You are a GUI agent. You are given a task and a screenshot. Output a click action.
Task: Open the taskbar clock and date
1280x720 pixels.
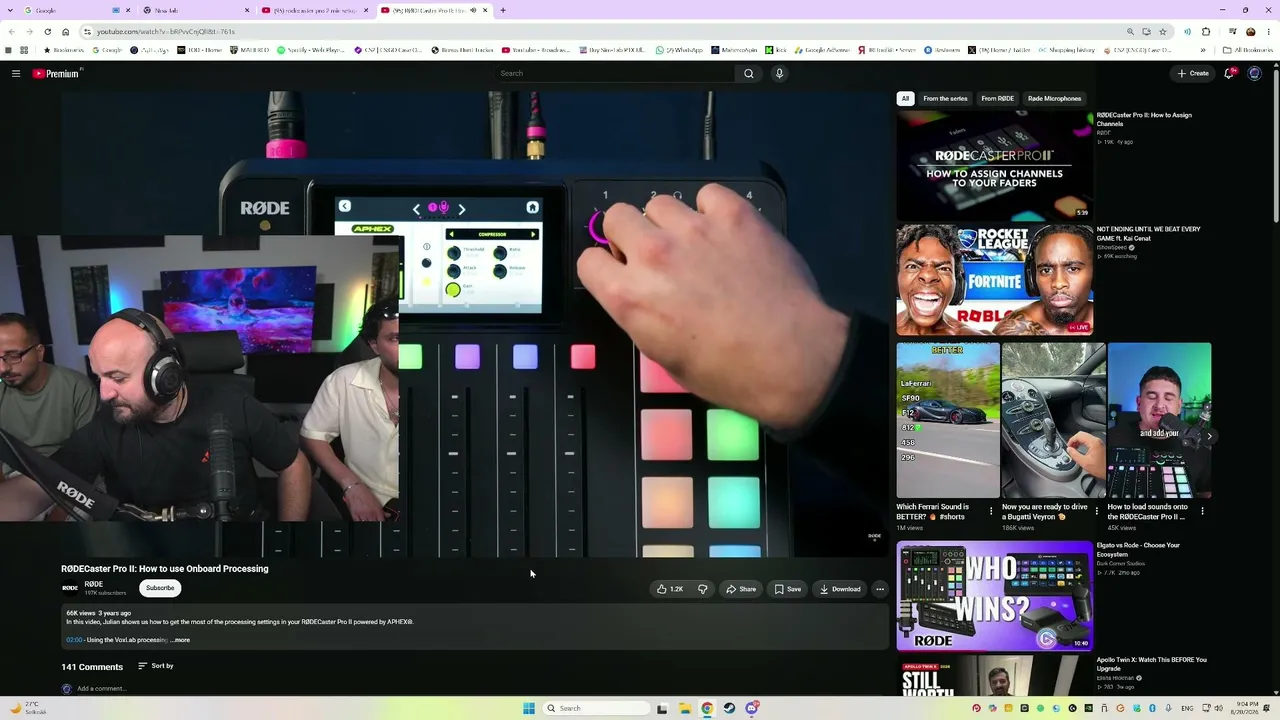pos(1246,708)
